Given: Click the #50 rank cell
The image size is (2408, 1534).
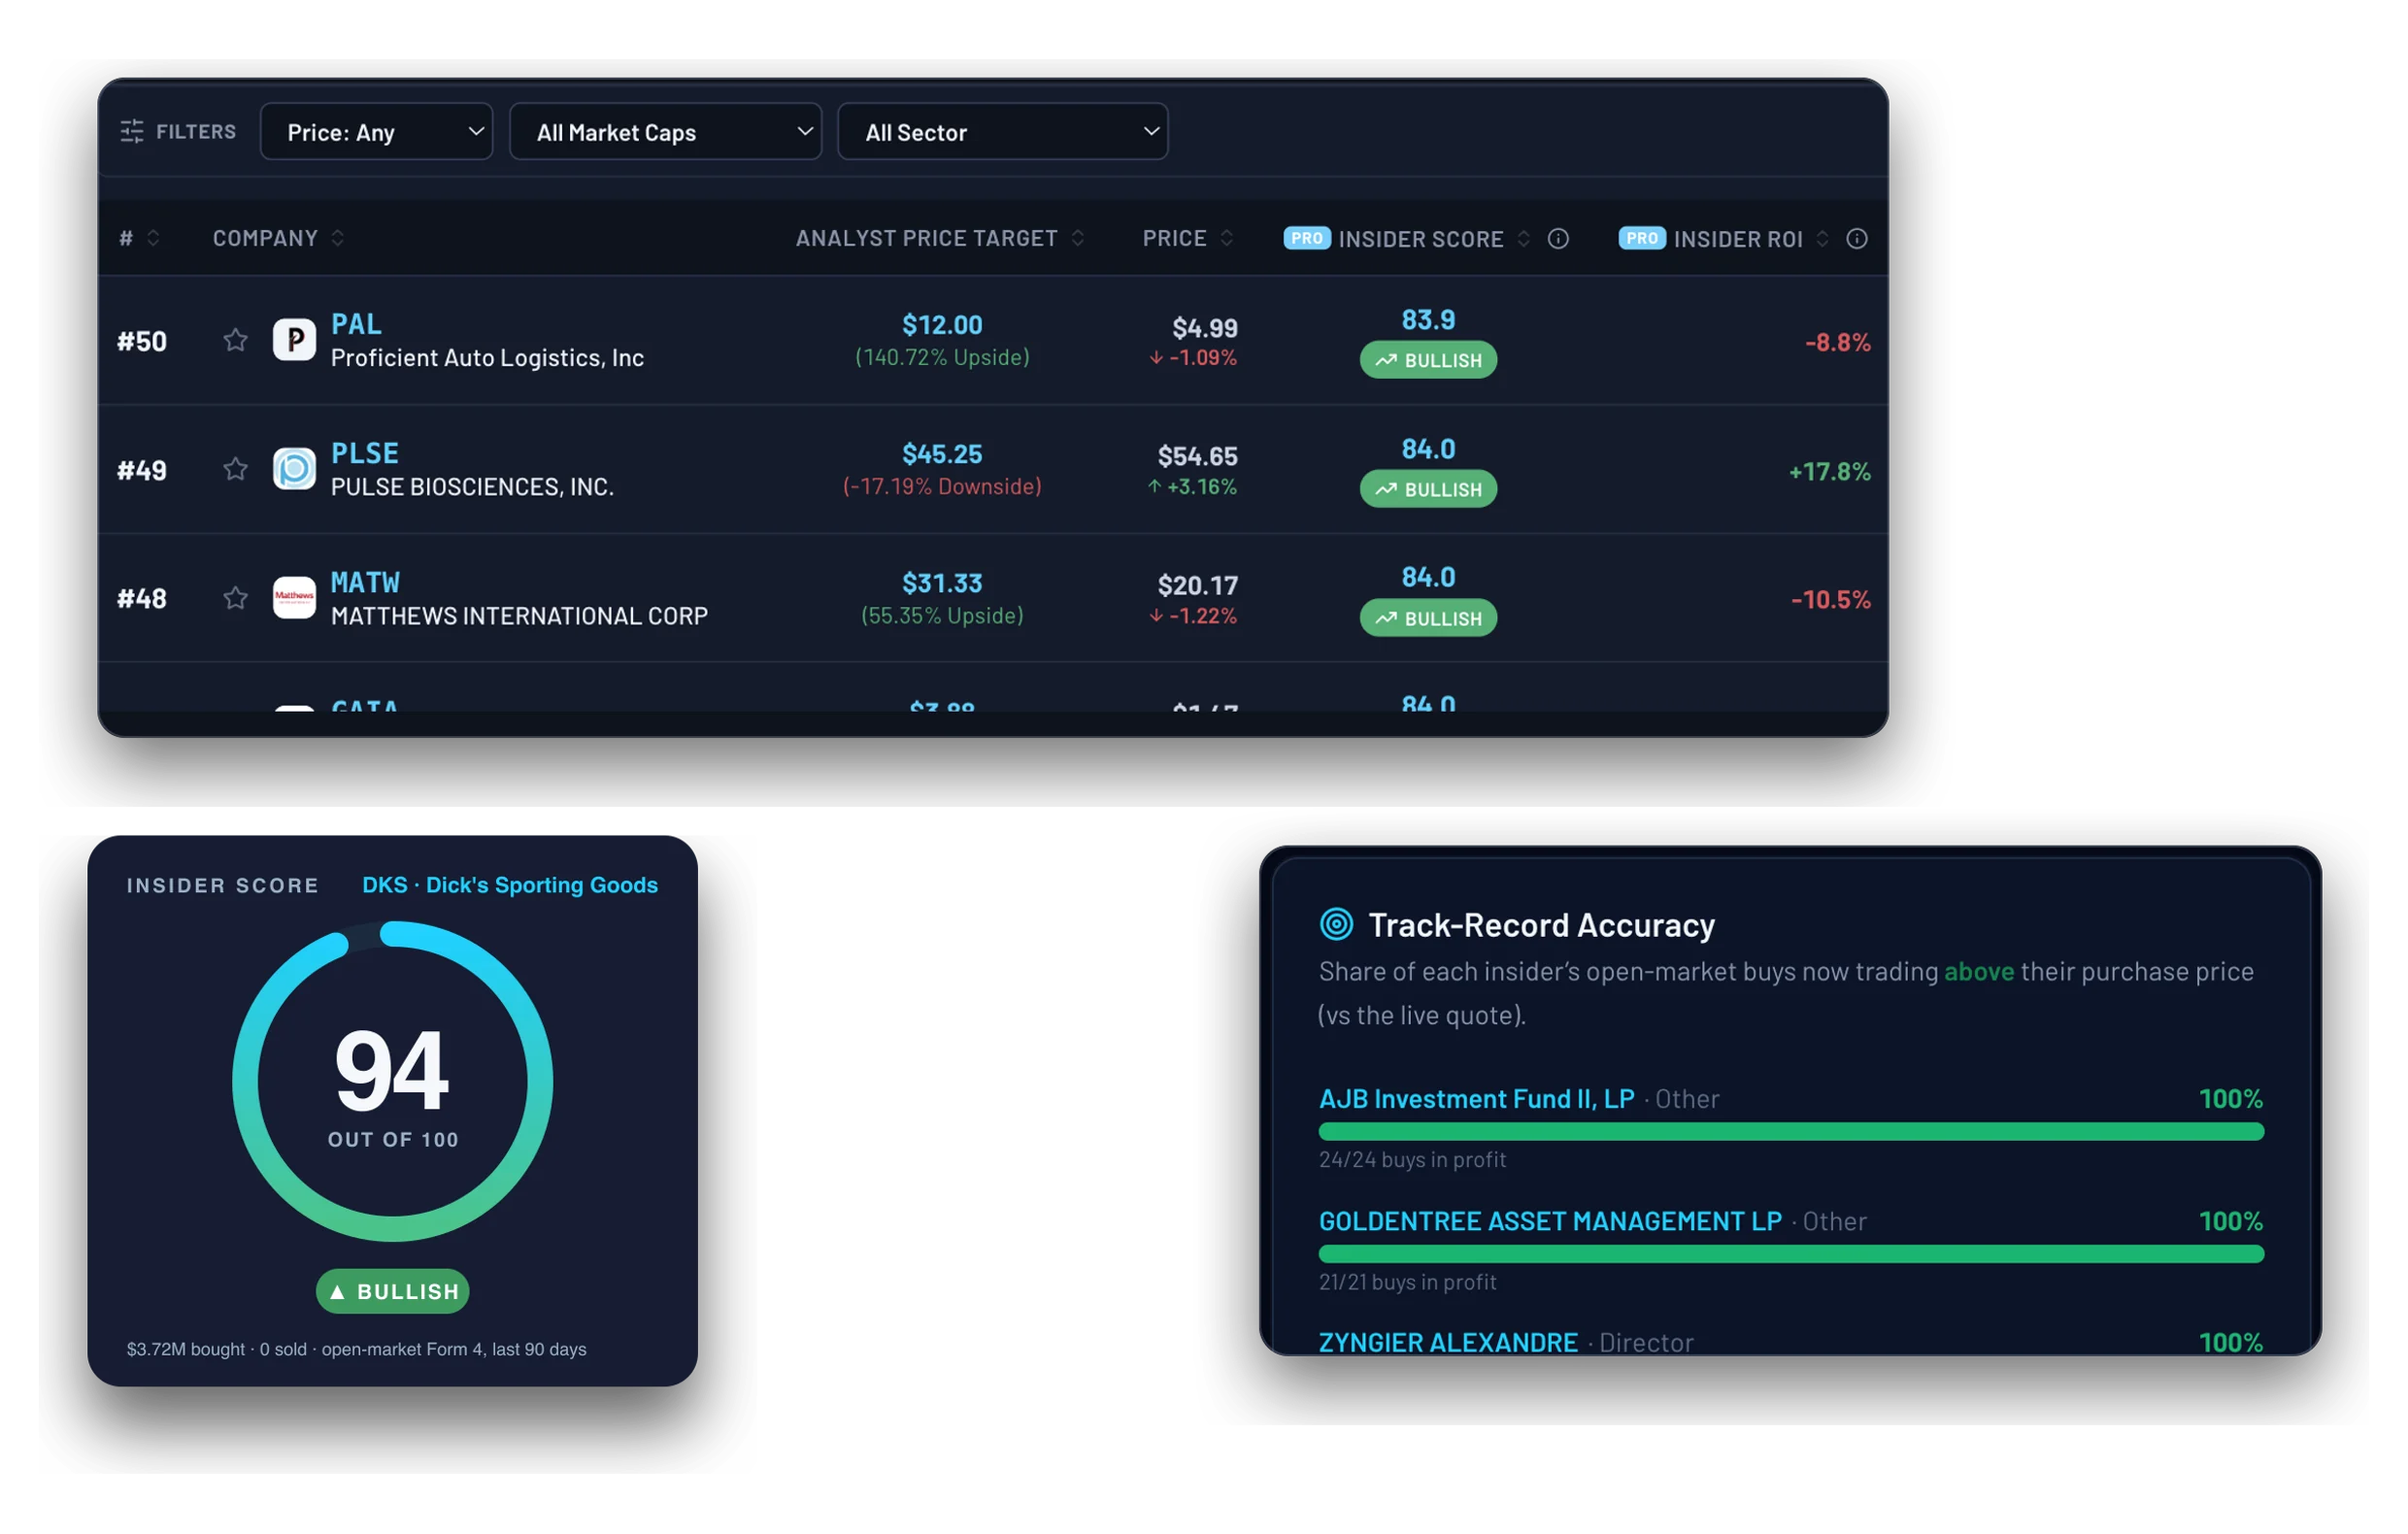Looking at the screenshot, I should point(142,342).
